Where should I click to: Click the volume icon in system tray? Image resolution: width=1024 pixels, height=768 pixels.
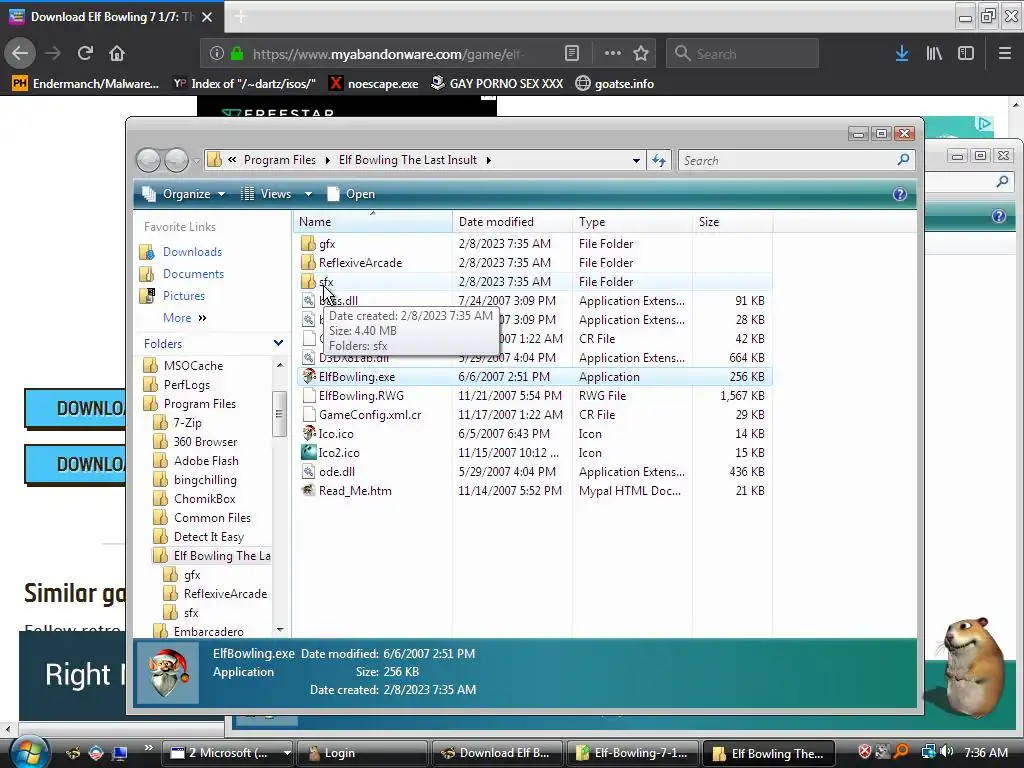click(x=946, y=752)
